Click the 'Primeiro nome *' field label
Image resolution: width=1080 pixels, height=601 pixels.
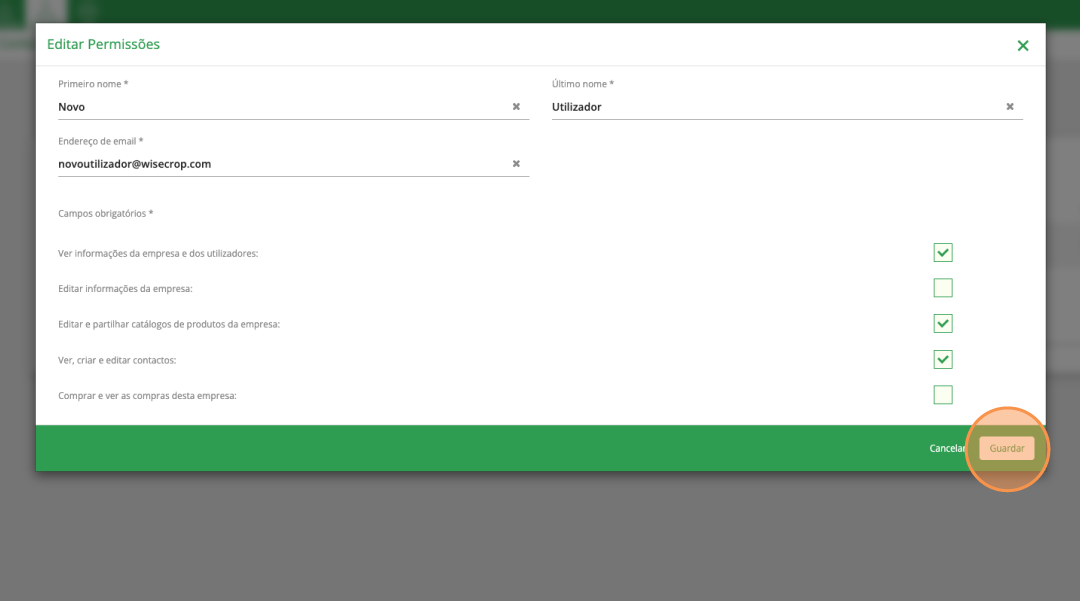click(x=93, y=84)
